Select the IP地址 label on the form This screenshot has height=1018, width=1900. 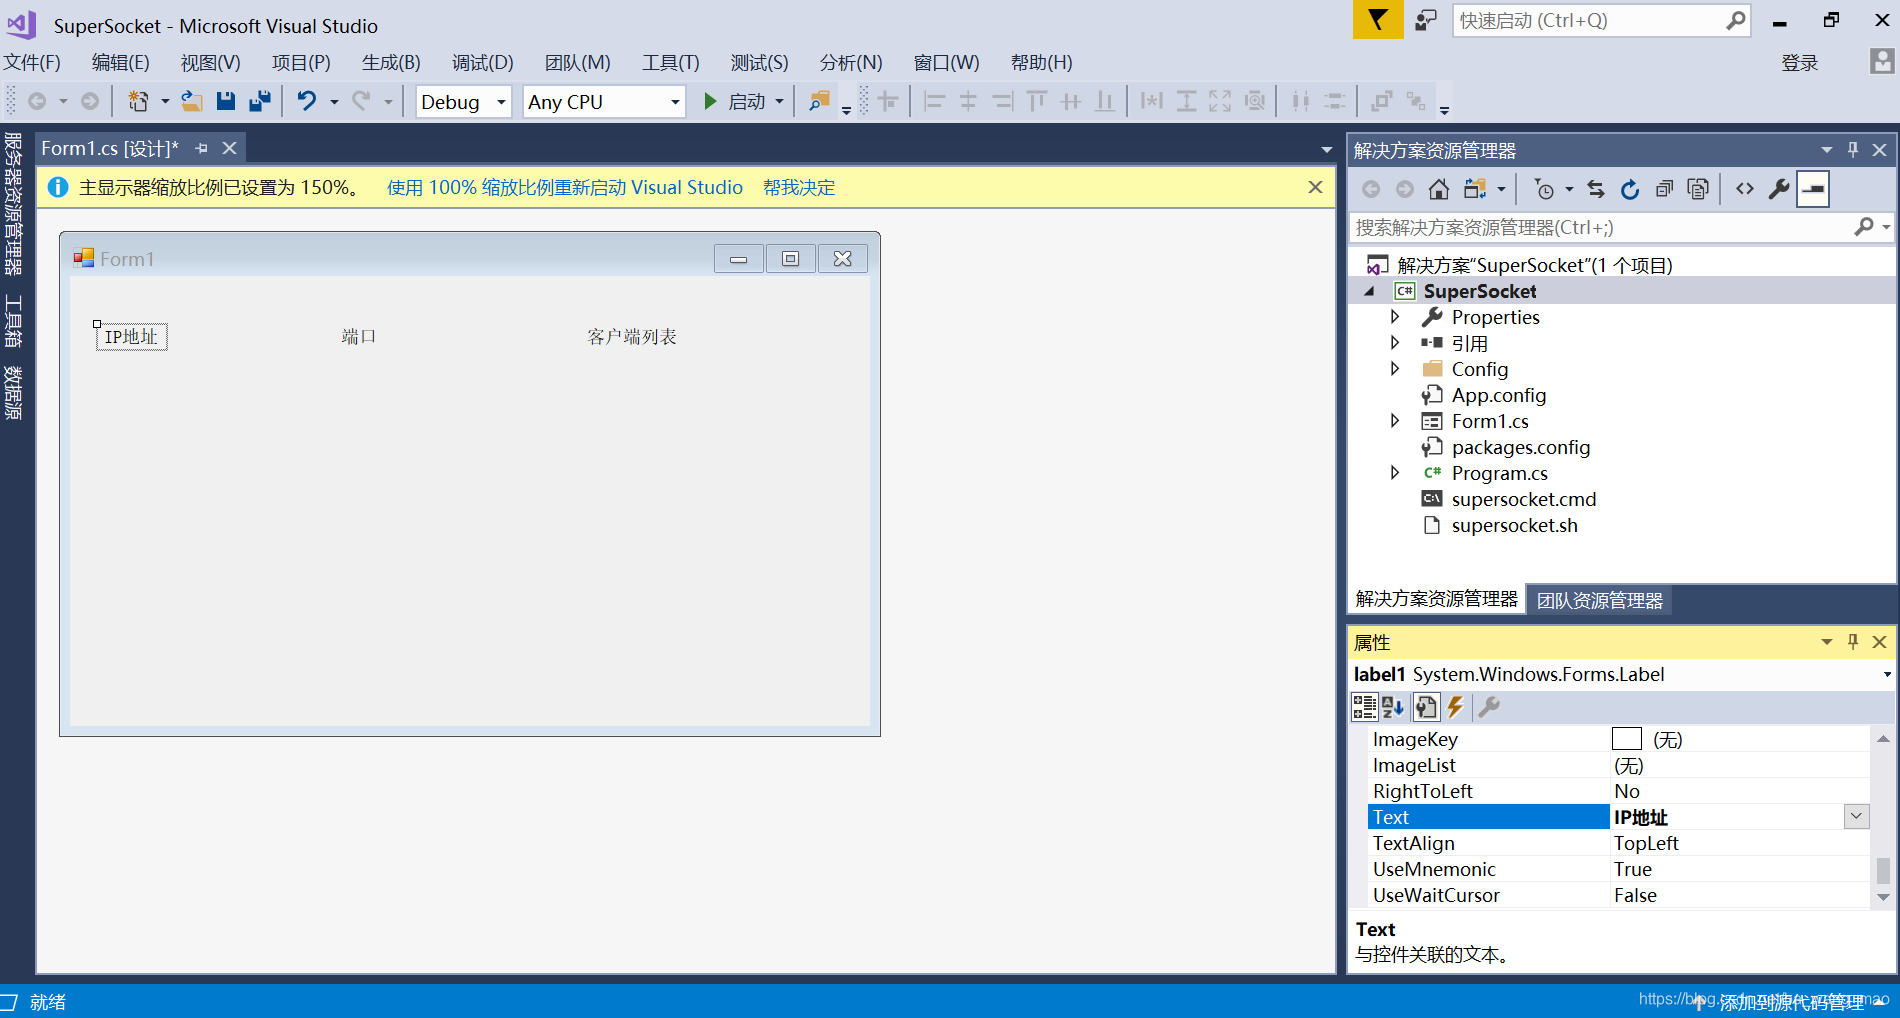coord(131,337)
